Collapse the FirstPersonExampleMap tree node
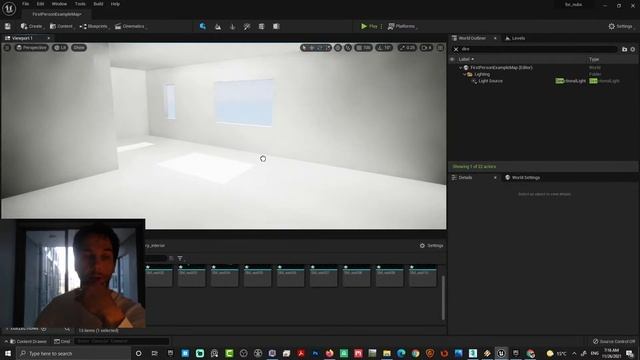This screenshot has width=640, height=360. [x=460, y=68]
